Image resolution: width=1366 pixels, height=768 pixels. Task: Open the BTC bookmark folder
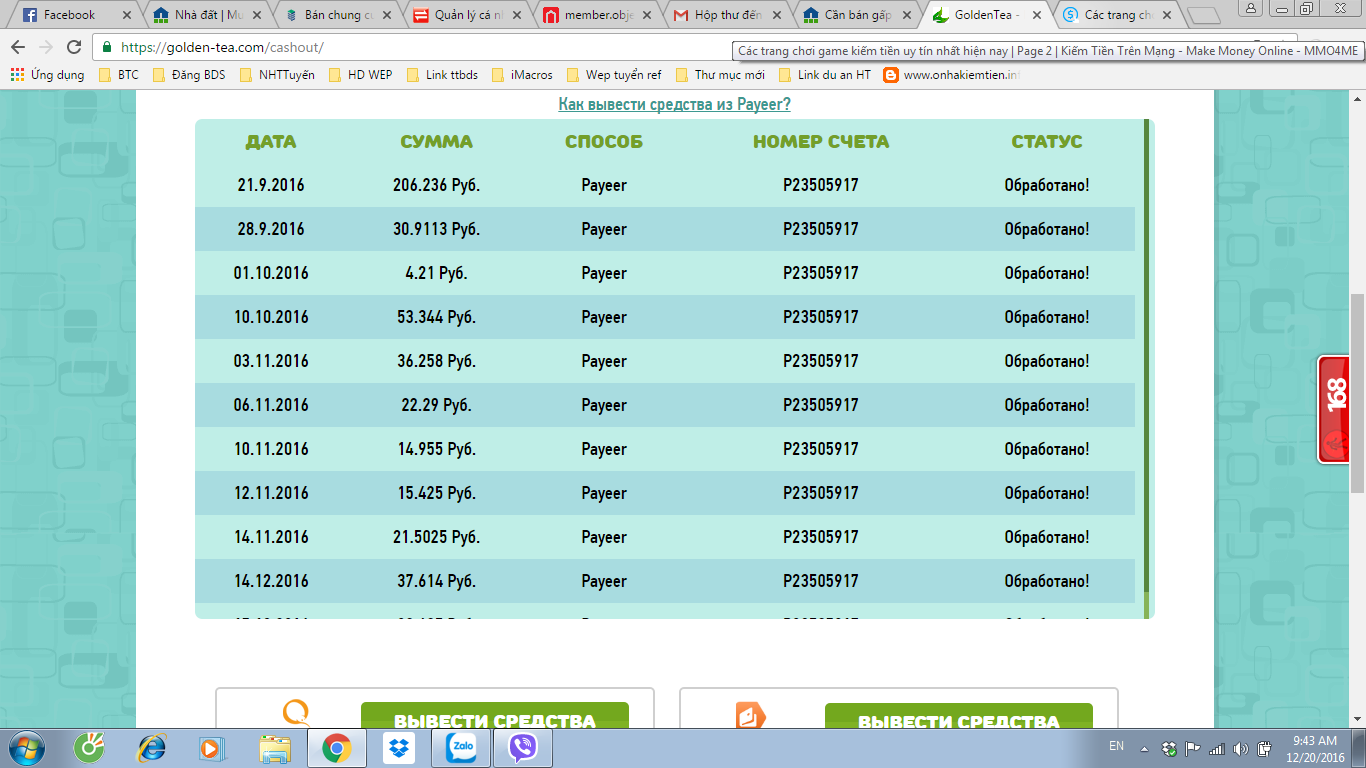120,75
